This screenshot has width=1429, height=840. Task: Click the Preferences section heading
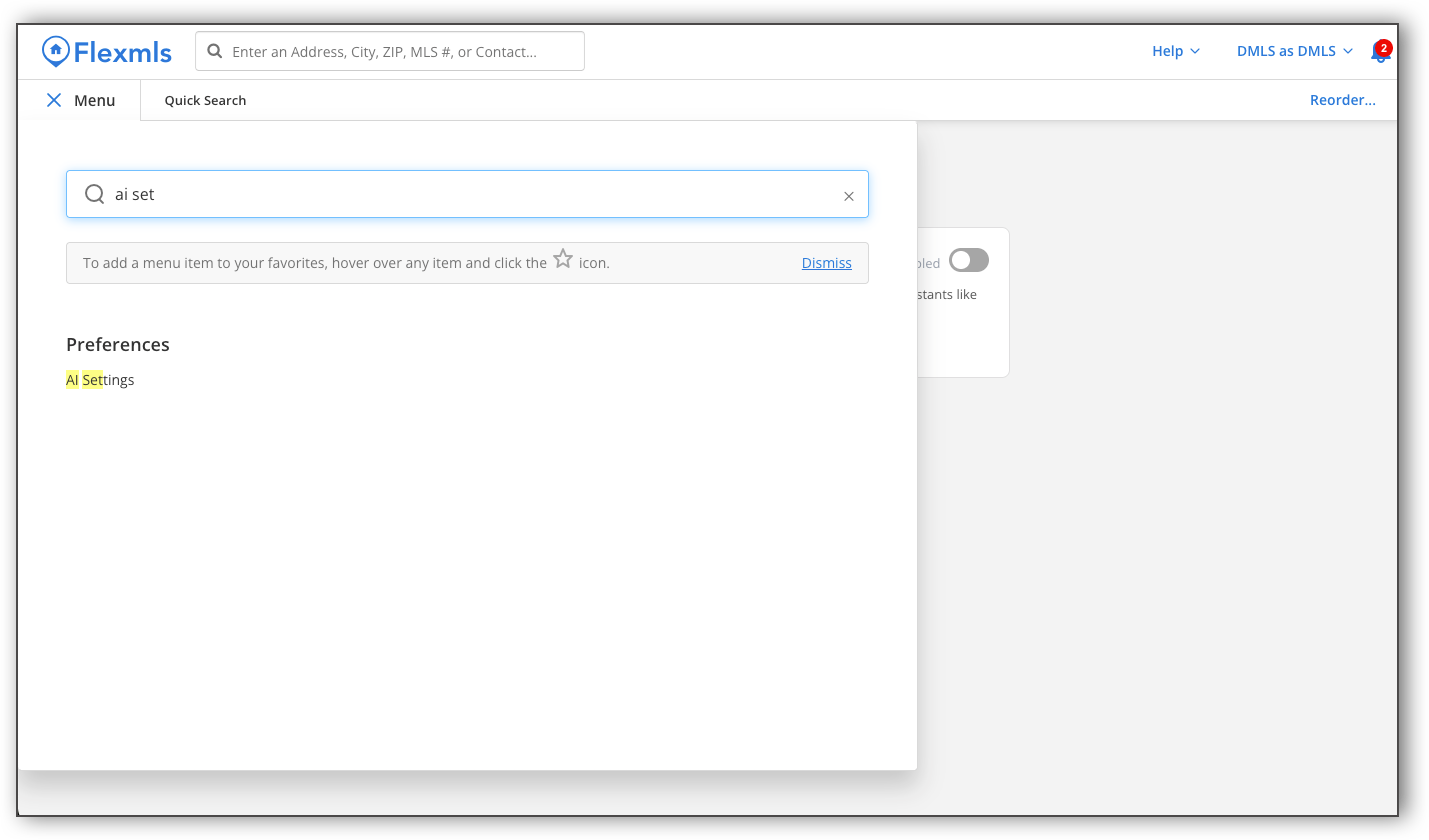(x=118, y=344)
